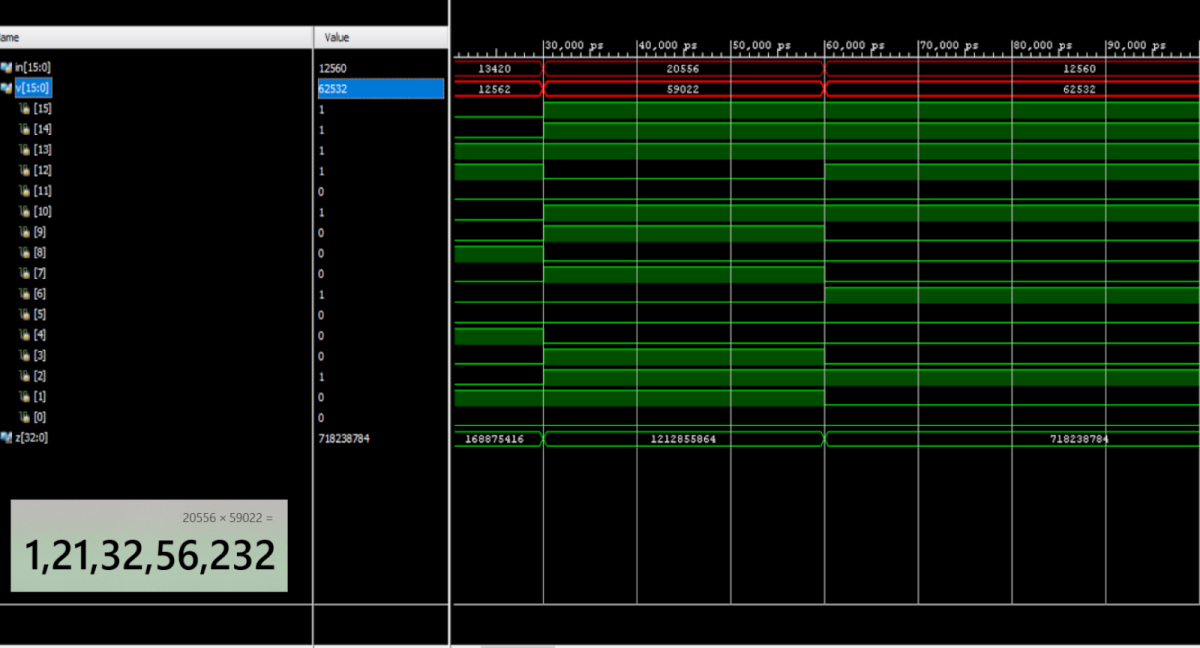Click the calculator result 1,21,32,56,232
This screenshot has width=1200, height=648.
pyautogui.click(x=149, y=555)
